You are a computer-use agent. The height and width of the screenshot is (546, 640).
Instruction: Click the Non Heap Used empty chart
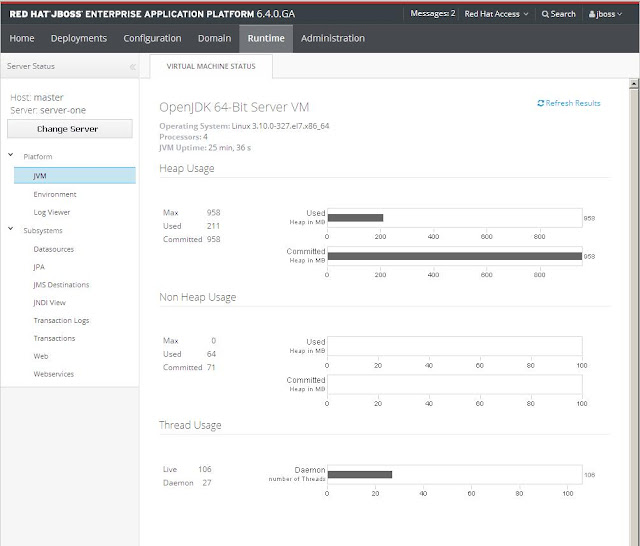point(455,346)
